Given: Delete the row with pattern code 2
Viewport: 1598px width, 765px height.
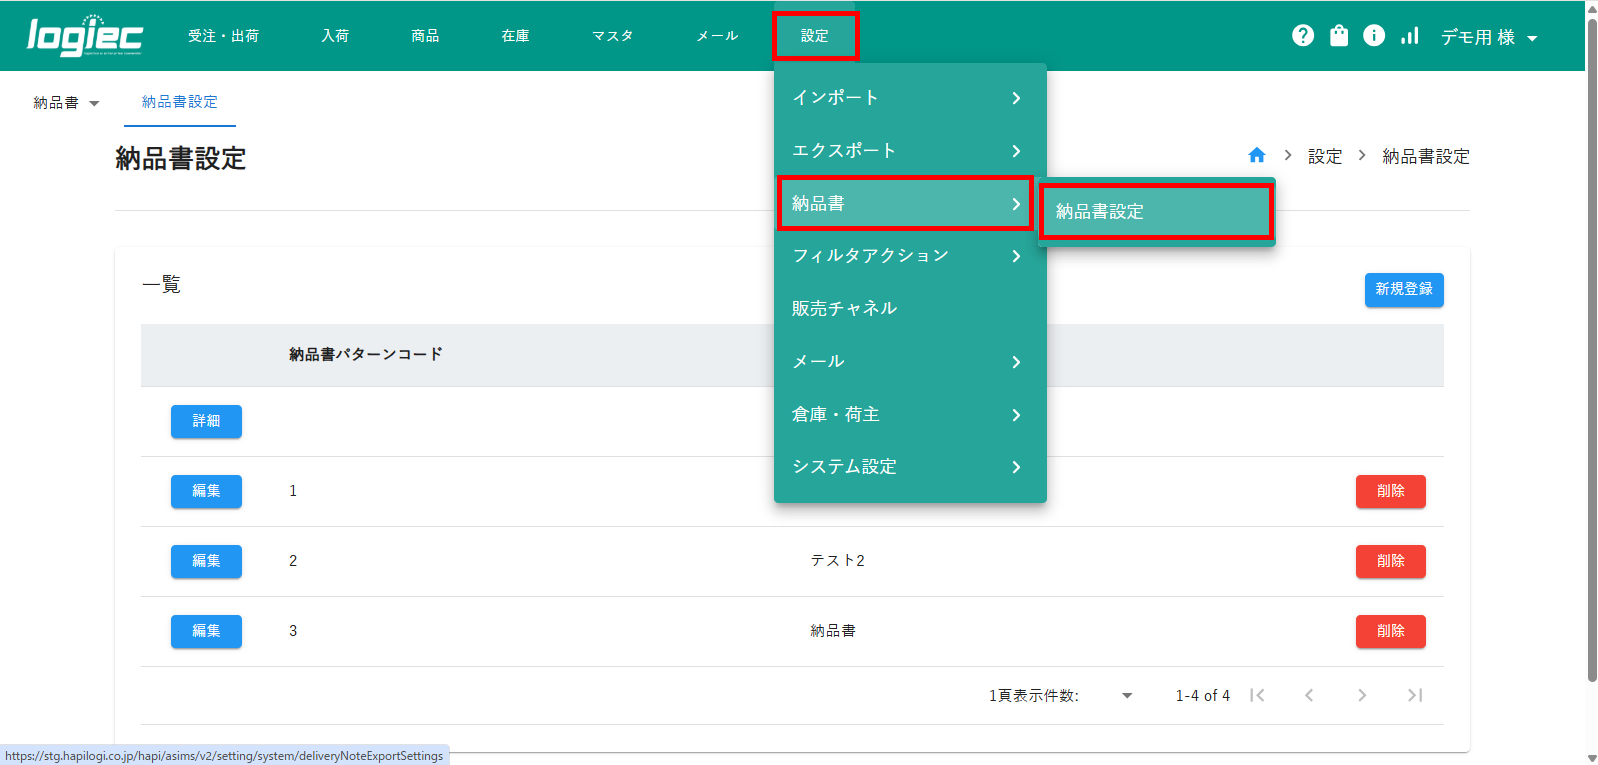Looking at the screenshot, I should 1390,561.
